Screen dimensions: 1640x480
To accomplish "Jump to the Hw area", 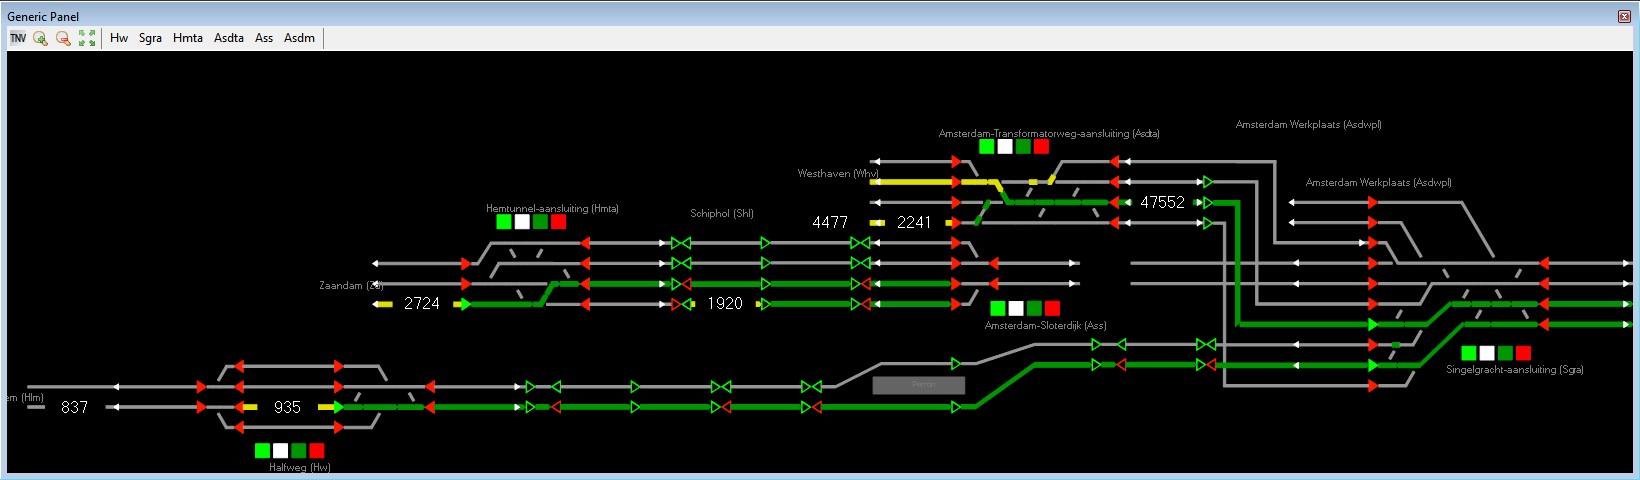I will pyautogui.click(x=119, y=38).
